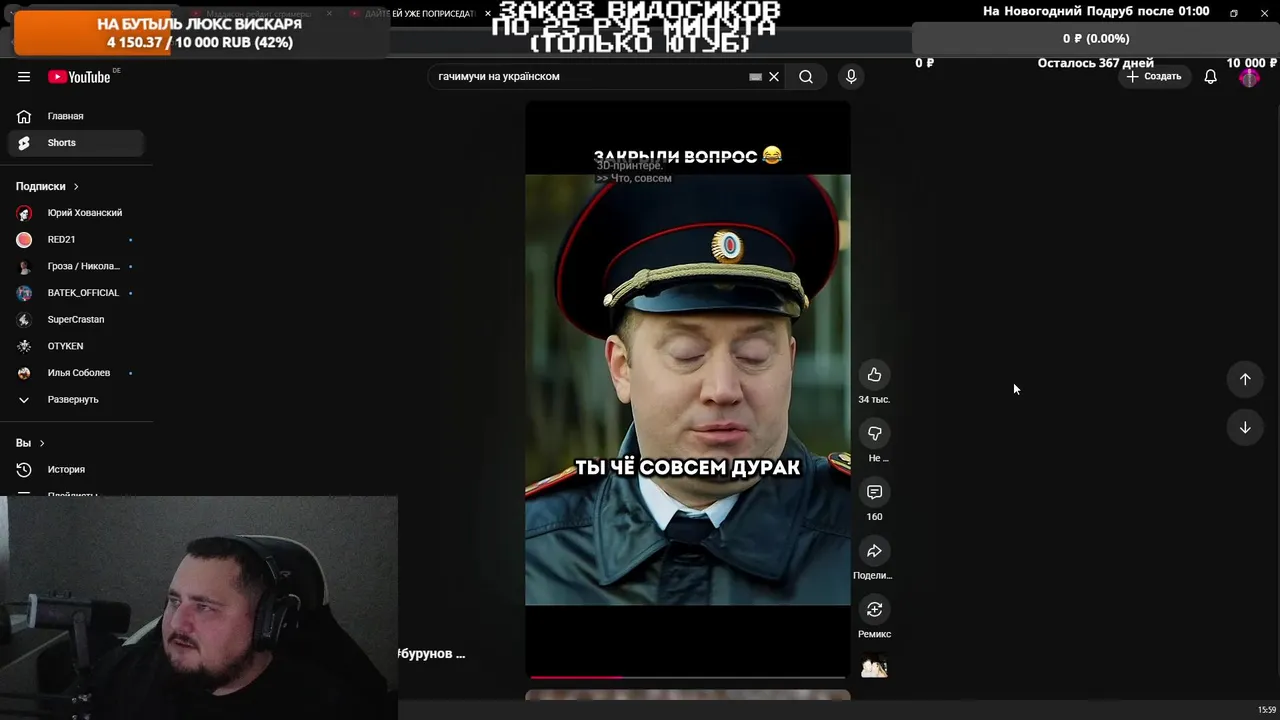This screenshot has width=1280, height=720.
Task: Expand the Подписки section header
Action: point(47,186)
